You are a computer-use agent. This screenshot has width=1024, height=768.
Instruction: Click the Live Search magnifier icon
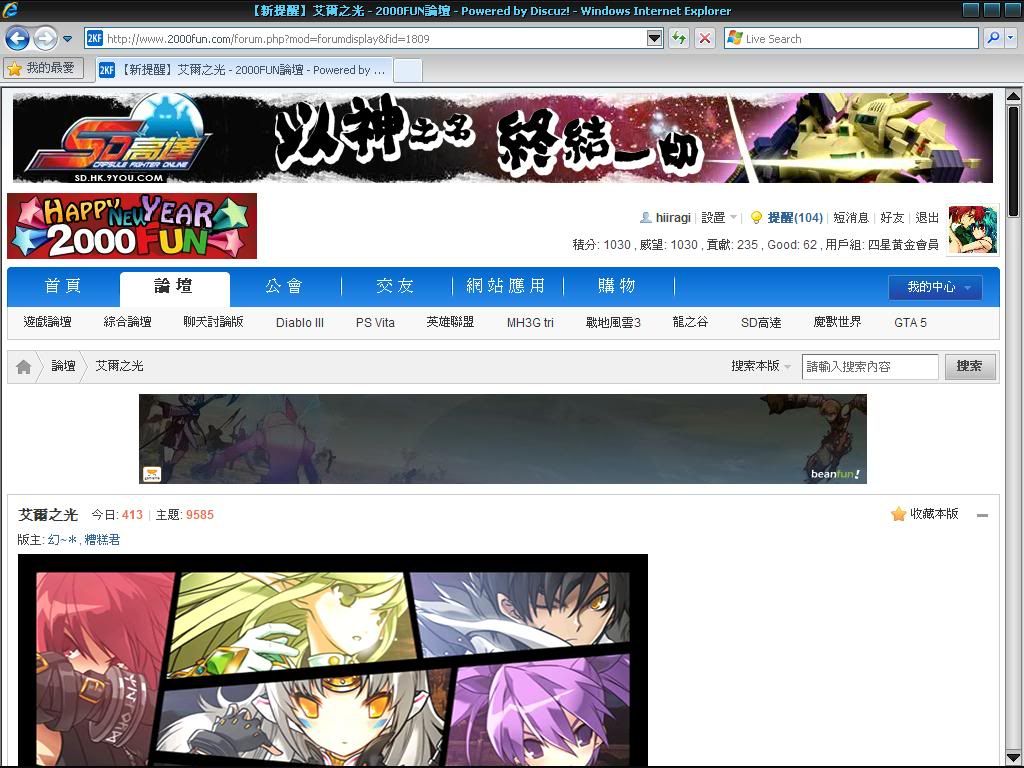coord(992,38)
